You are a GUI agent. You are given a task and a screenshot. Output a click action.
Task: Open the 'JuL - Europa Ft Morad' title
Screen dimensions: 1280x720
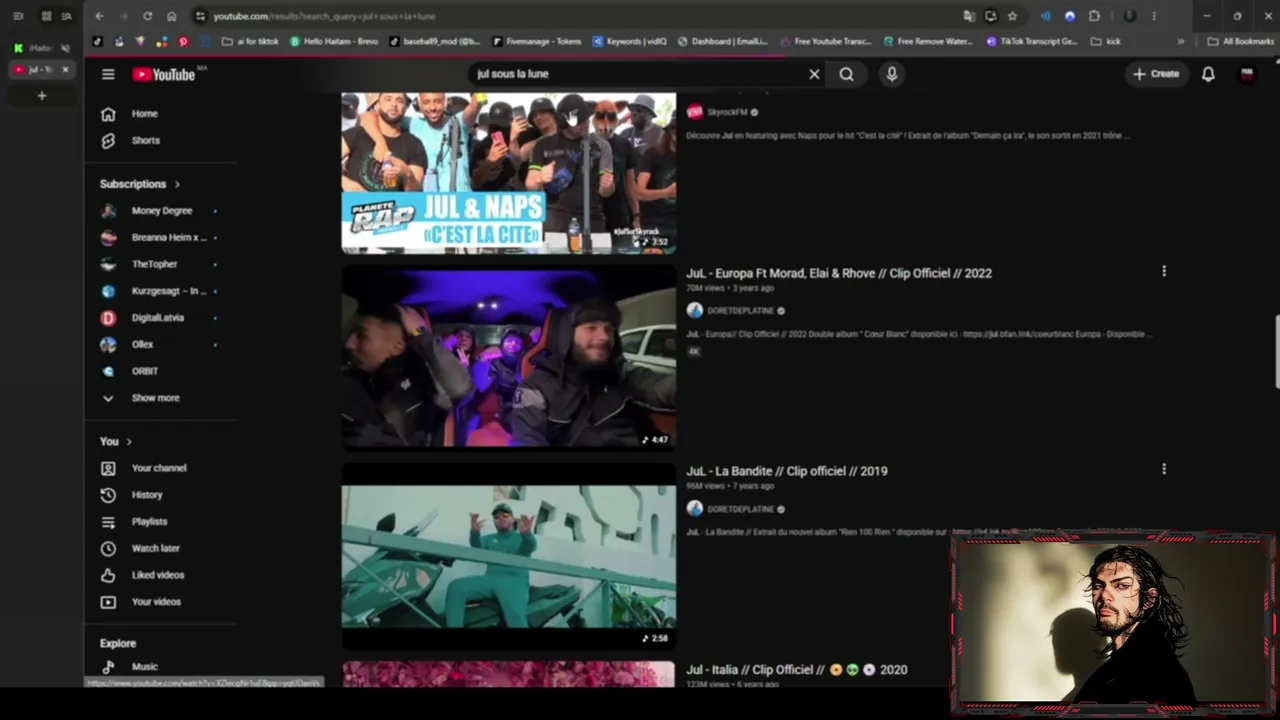(x=839, y=273)
